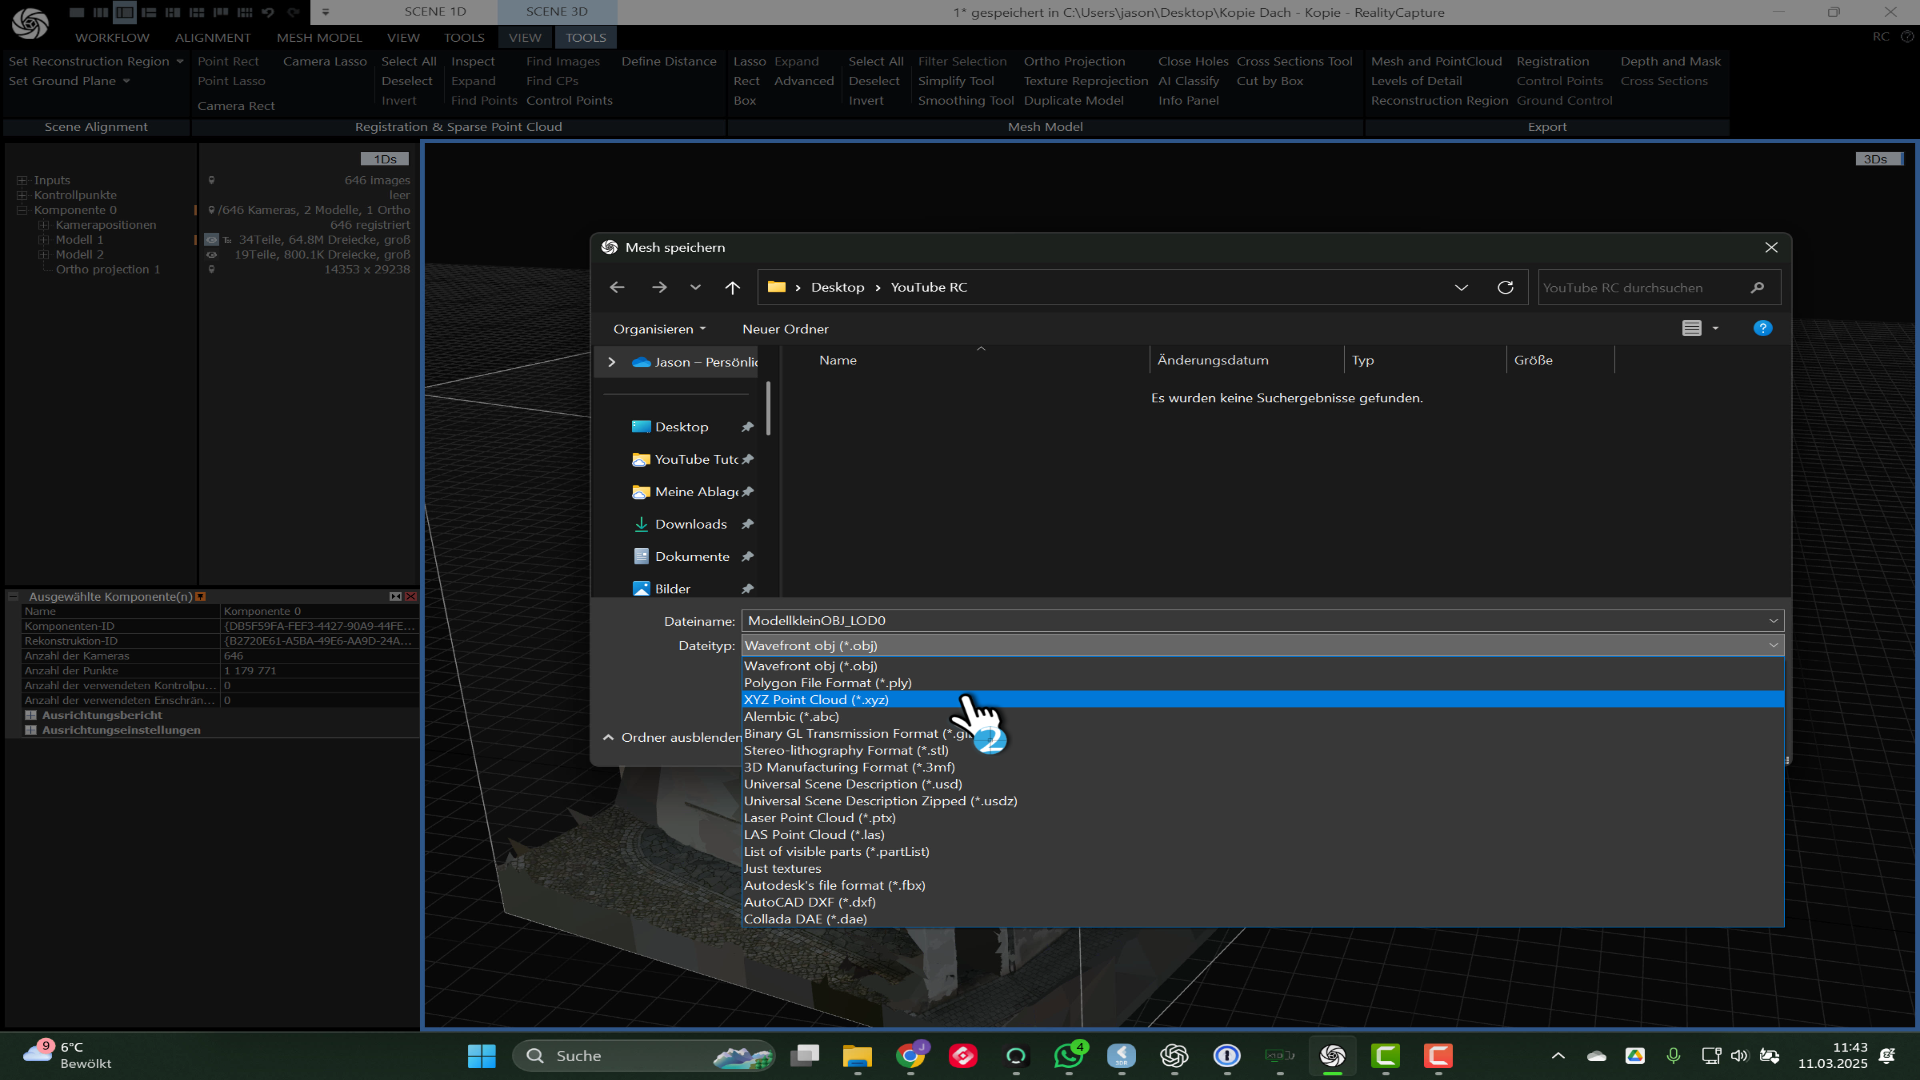1920x1080 pixels.
Task: Click the forward navigation arrow in dialog
Action: tap(659, 287)
